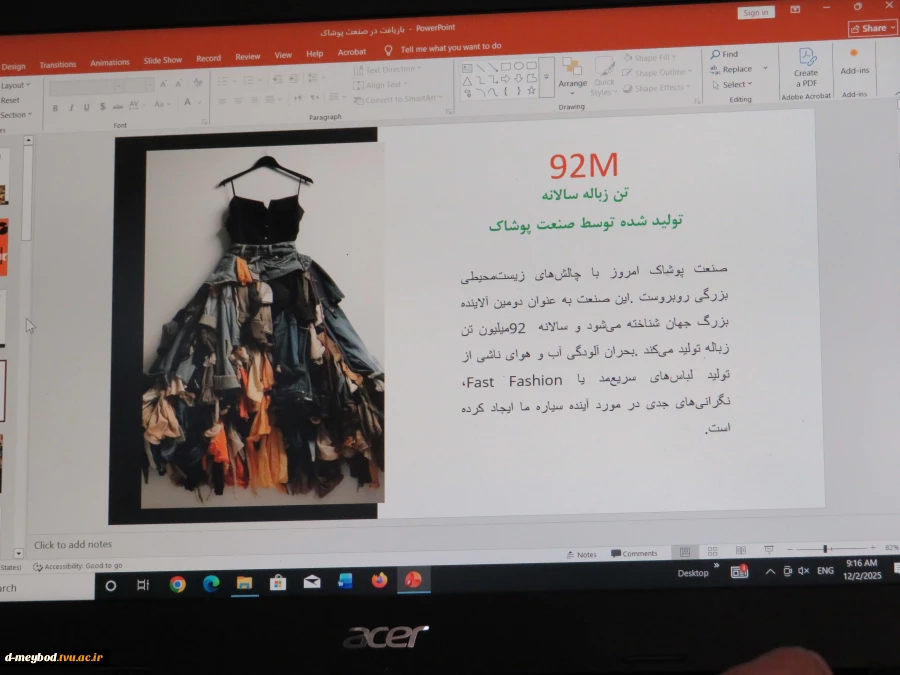Click the Sign in button
The width and height of the screenshot is (900, 675).
point(755,12)
